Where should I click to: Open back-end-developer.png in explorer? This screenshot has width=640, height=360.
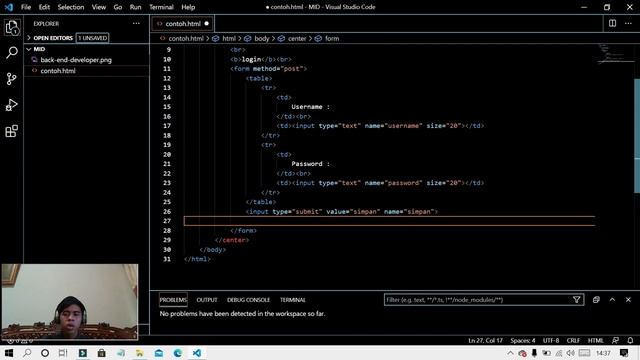[76, 60]
